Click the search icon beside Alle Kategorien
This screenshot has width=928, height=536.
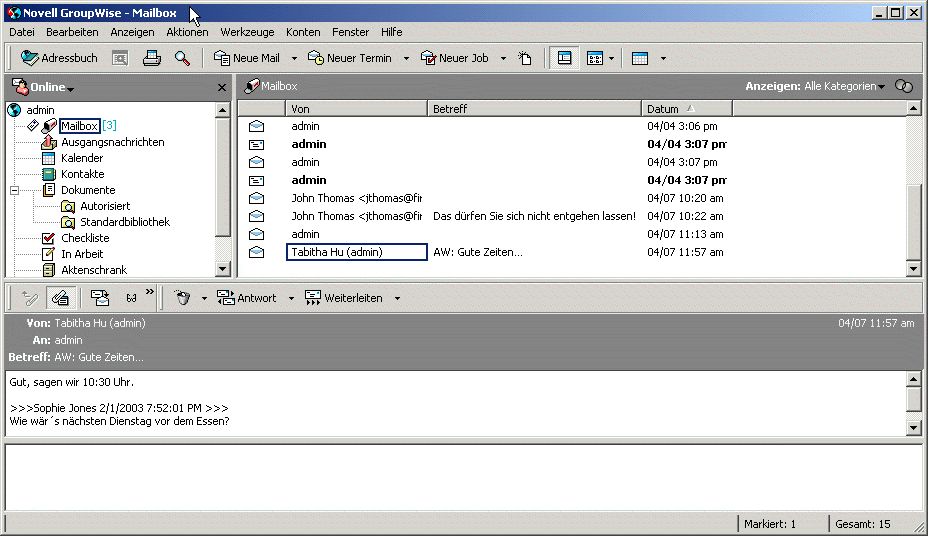coord(904,87)
